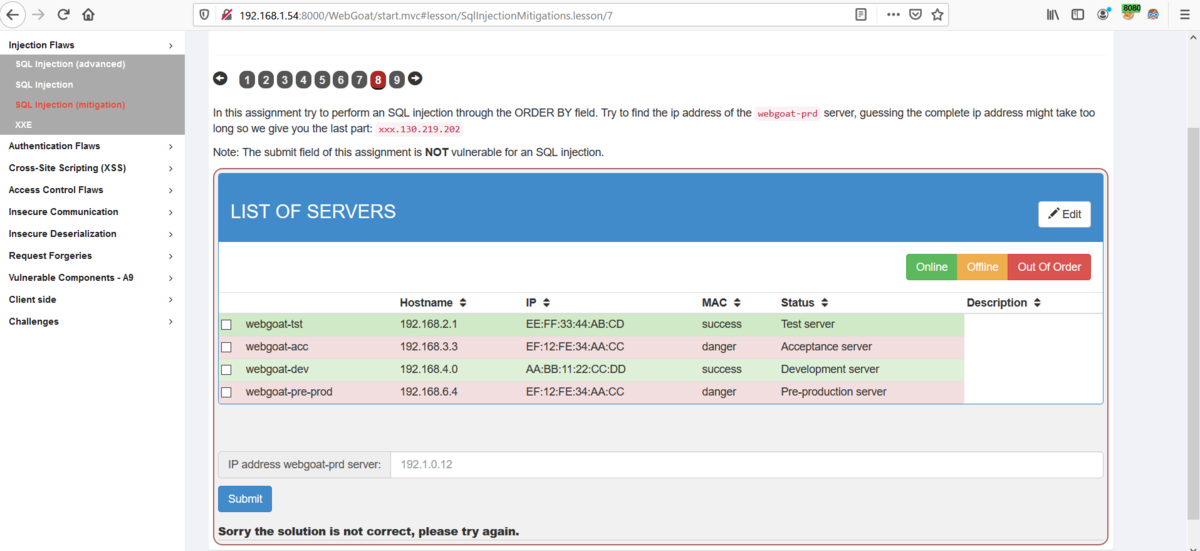Jump to lesson page 1
Image resolution: width=1200 pixels, height=551 pixels.
click(247, 80)
